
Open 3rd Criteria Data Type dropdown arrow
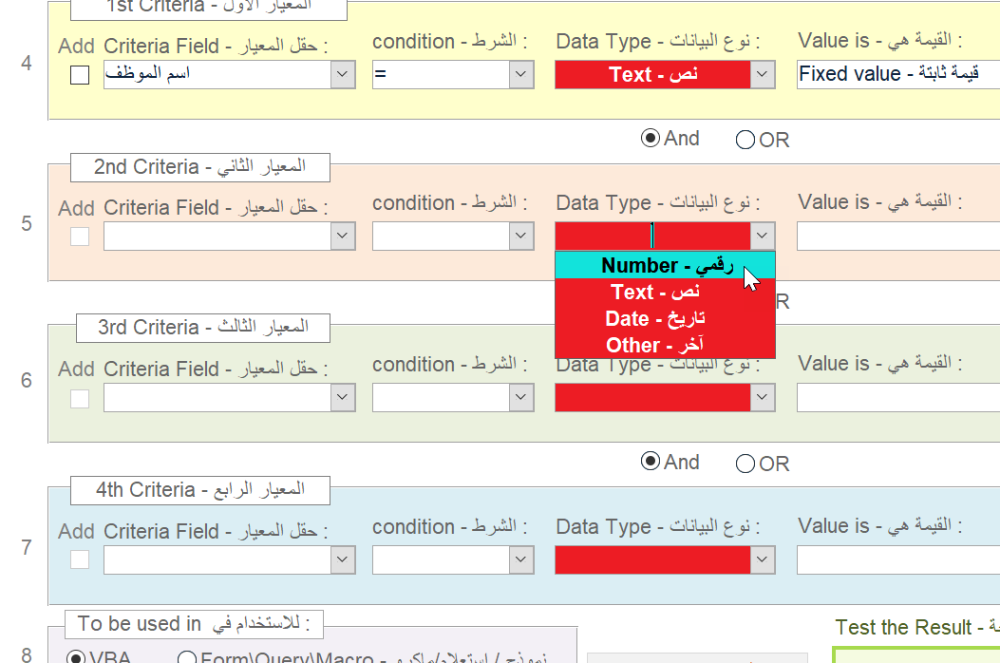762,398
